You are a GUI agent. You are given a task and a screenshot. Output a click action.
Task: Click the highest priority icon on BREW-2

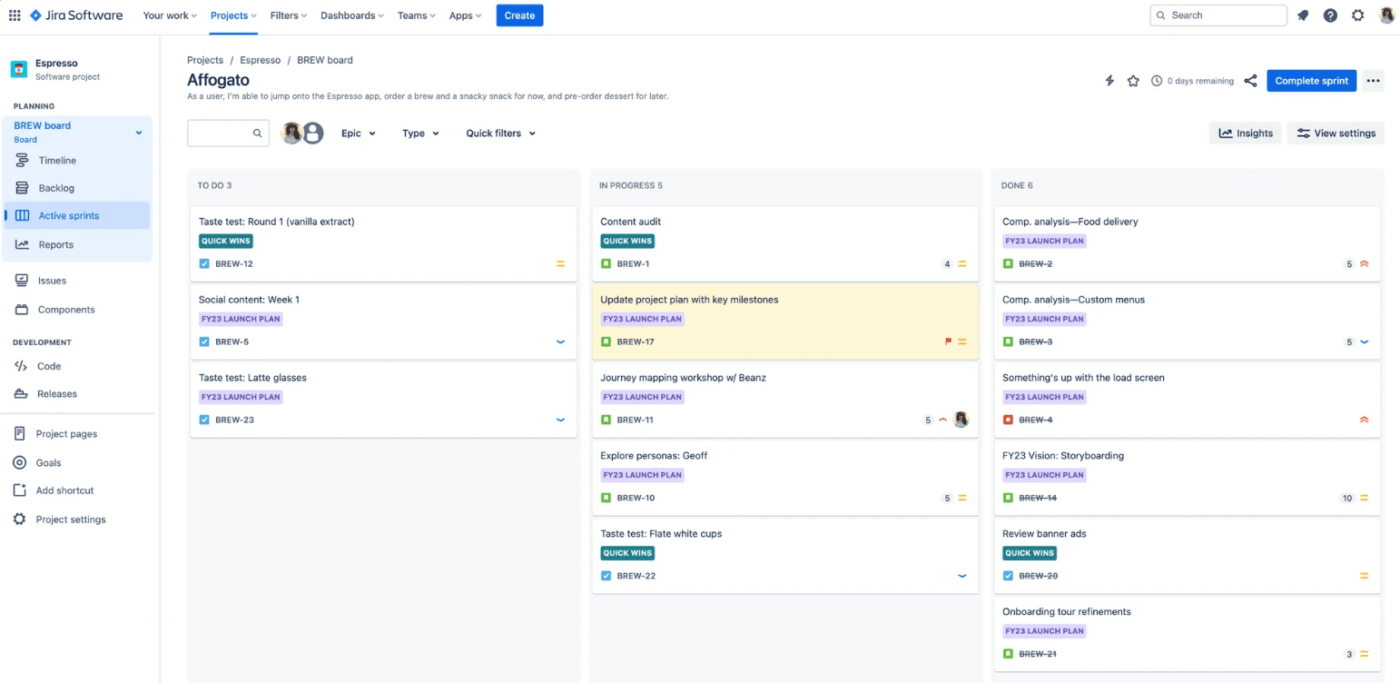pos(1364,264)
